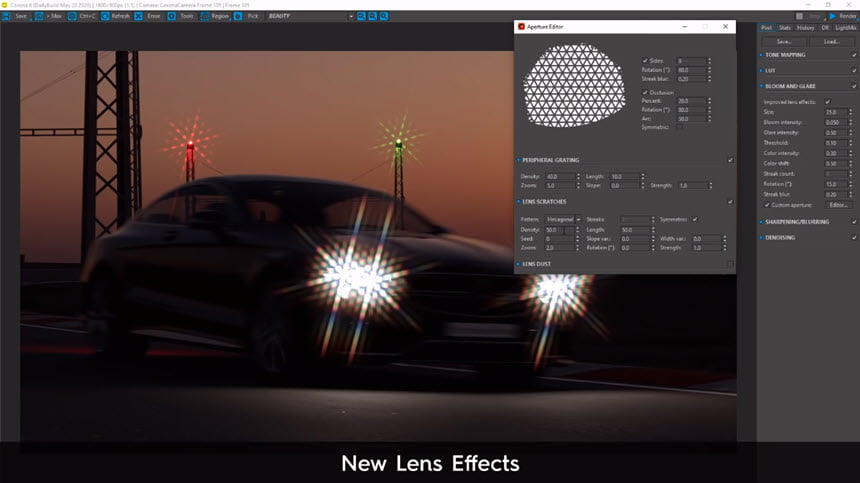Screen dimensions: 860x483
Task: Click the Load... button in Post panel
Action: (831, 42)
